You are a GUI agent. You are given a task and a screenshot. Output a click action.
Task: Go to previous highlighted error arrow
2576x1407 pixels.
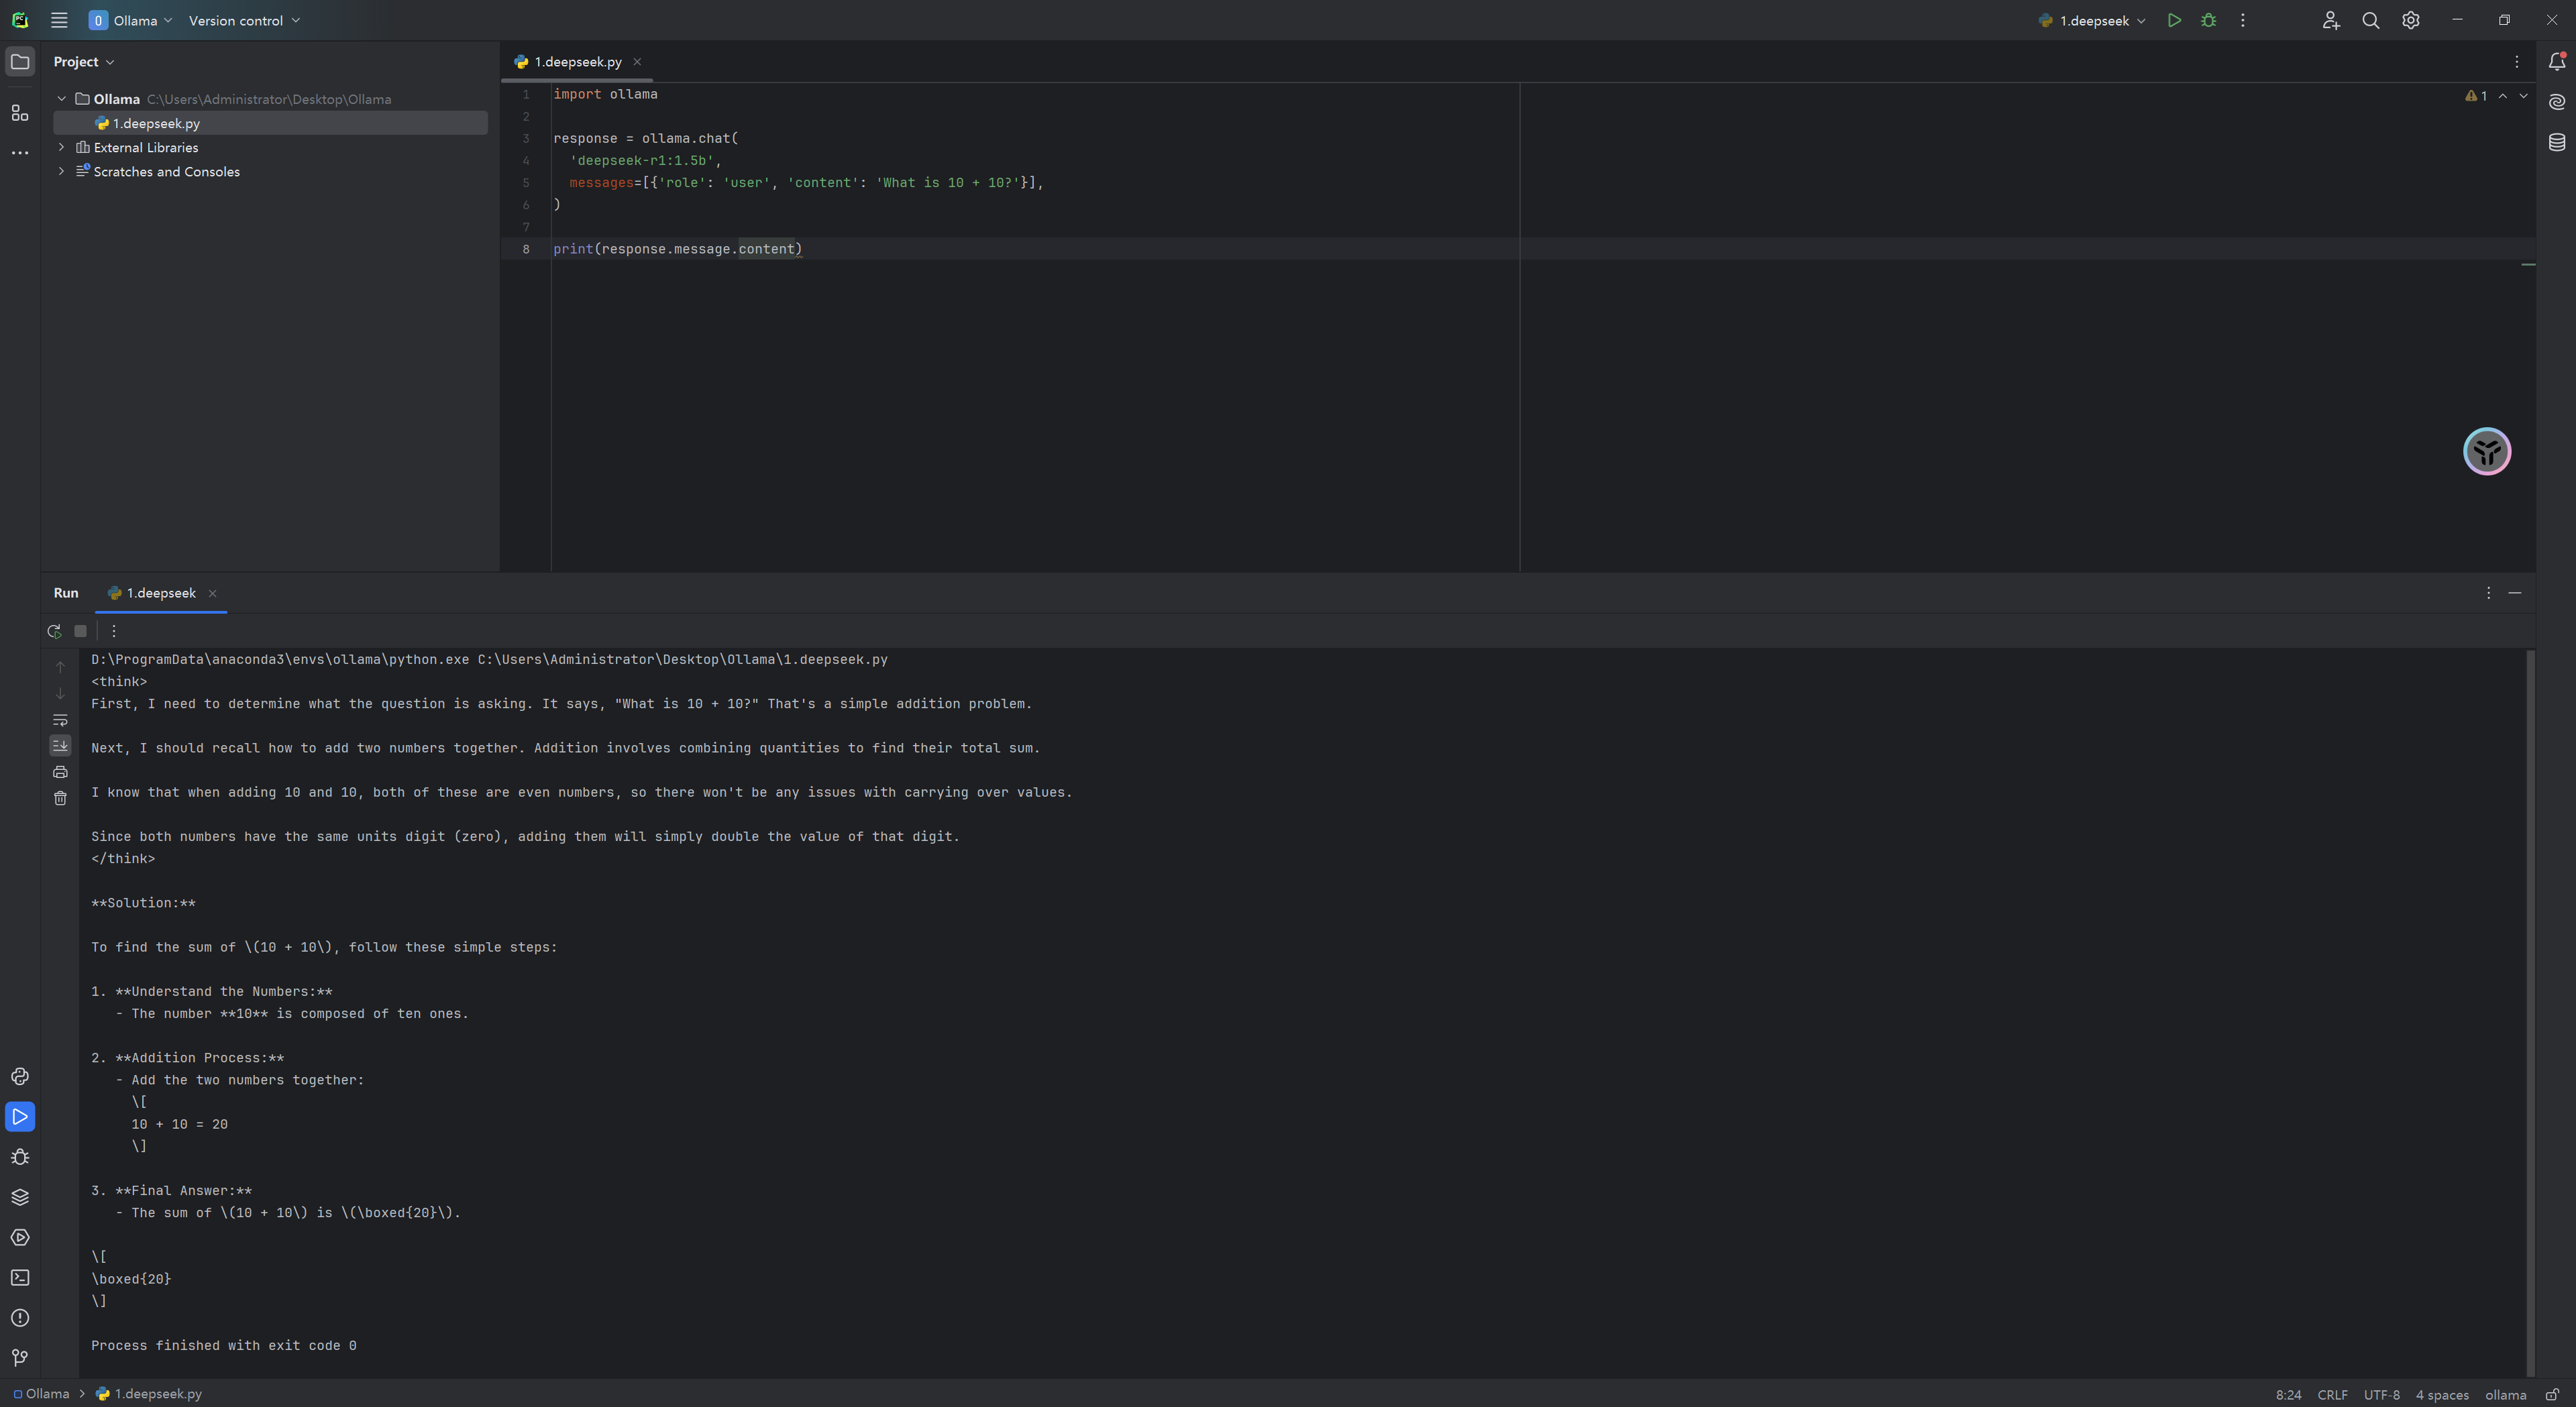point(2502,96)
